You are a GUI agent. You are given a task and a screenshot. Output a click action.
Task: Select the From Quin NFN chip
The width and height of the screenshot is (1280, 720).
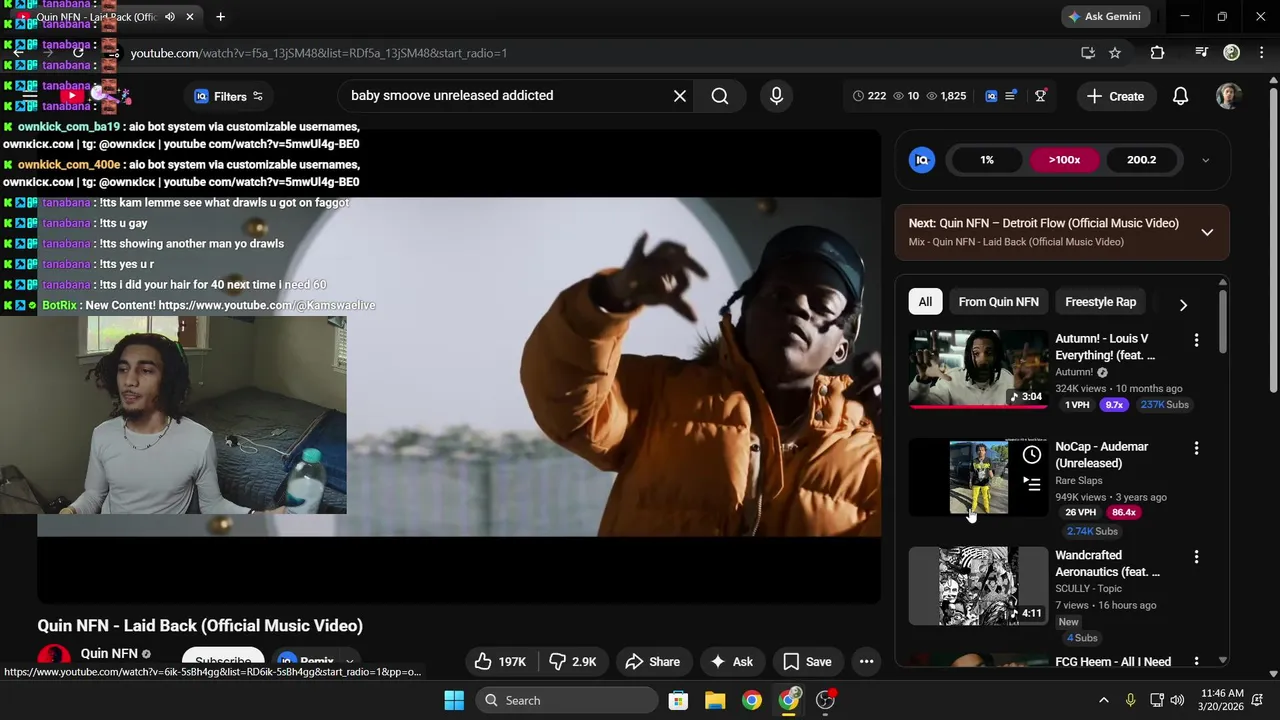[998, 302]
